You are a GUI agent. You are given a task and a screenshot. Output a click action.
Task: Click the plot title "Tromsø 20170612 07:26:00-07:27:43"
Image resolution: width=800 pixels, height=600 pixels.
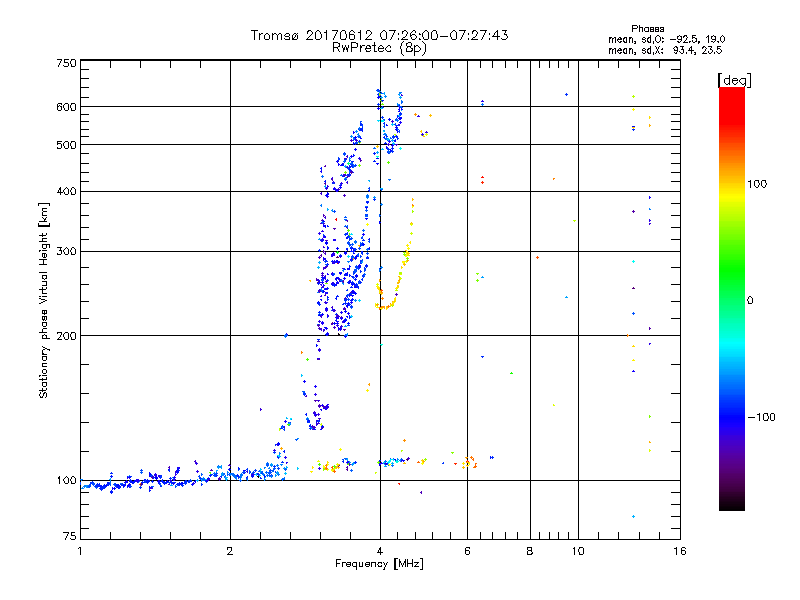[379, 35]
